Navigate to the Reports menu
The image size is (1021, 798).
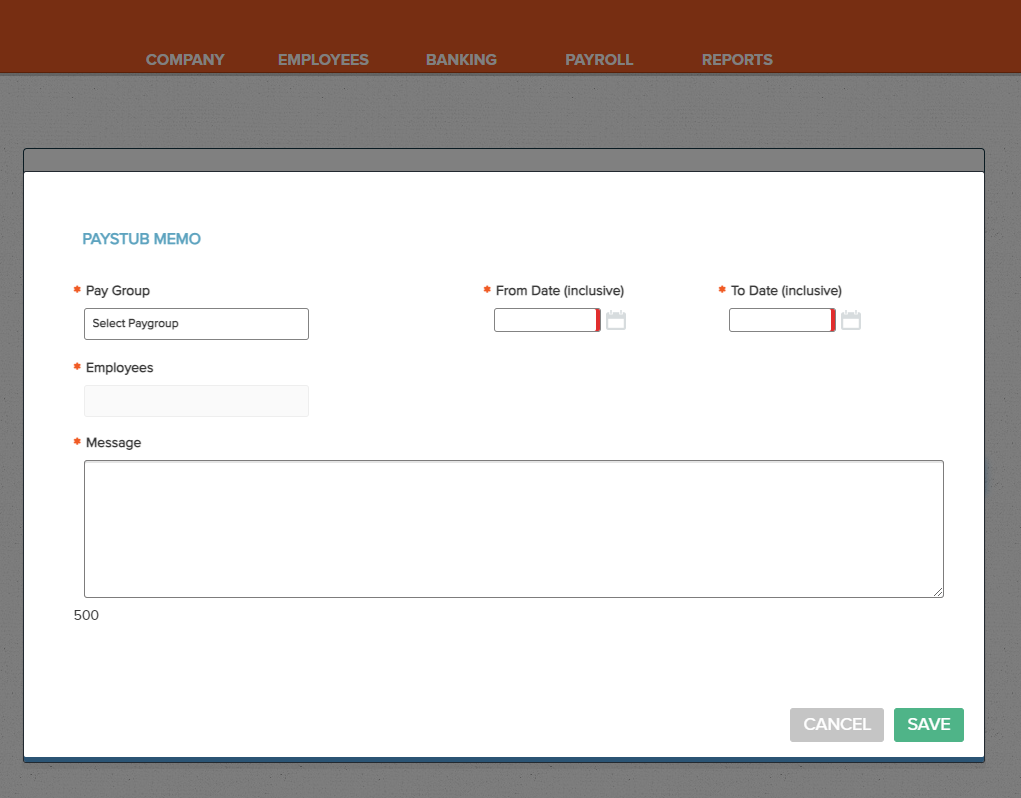point(737,60)
